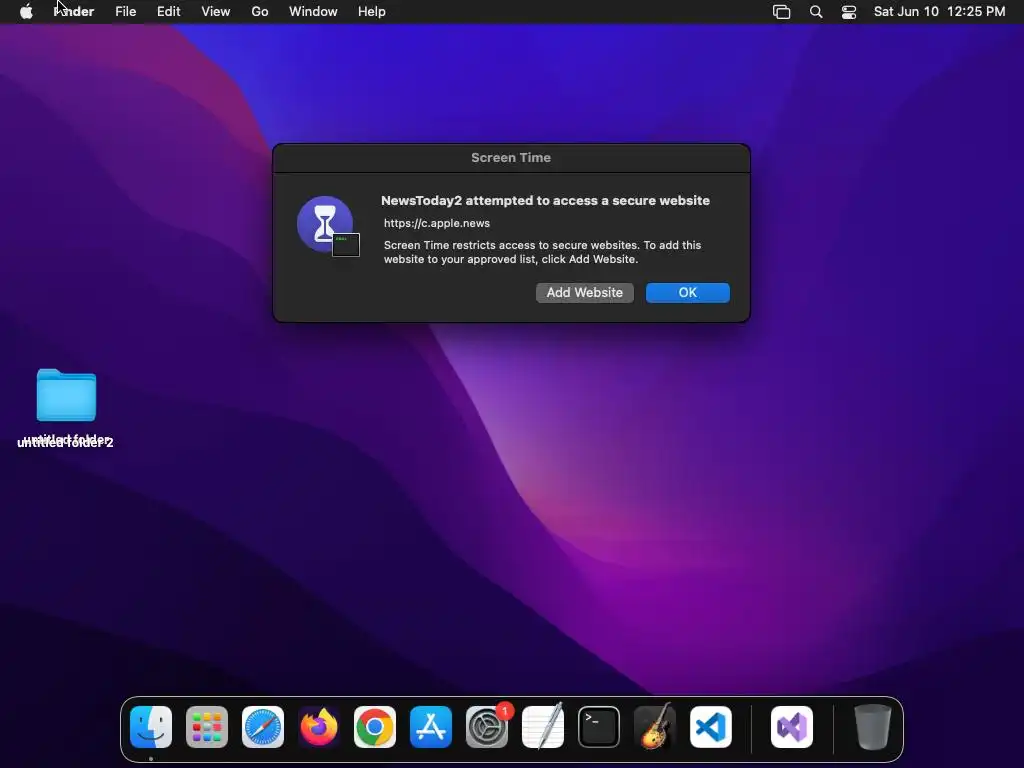Open TextEdit from the Dock
The image size is (1024, 768).
tap(543, 727)
